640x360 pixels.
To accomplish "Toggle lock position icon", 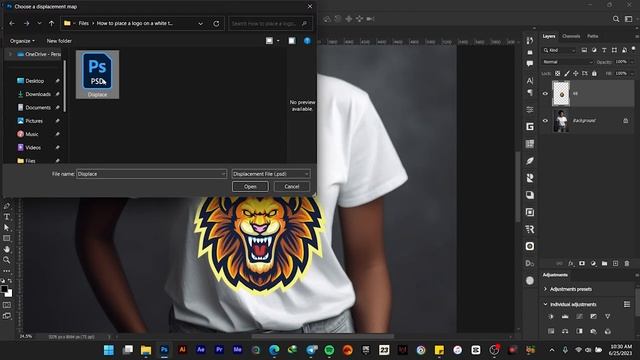I will (576, 73).
